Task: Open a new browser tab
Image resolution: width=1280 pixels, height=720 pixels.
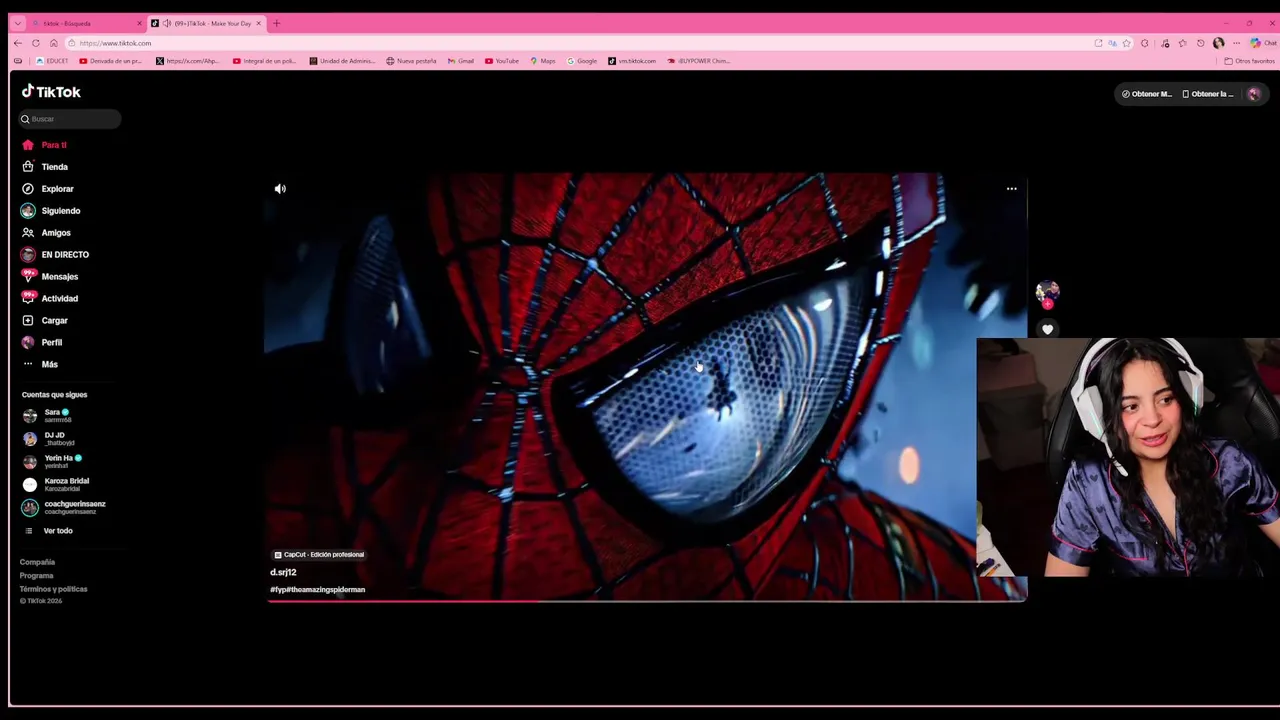Action: click(x=276, y=23)
